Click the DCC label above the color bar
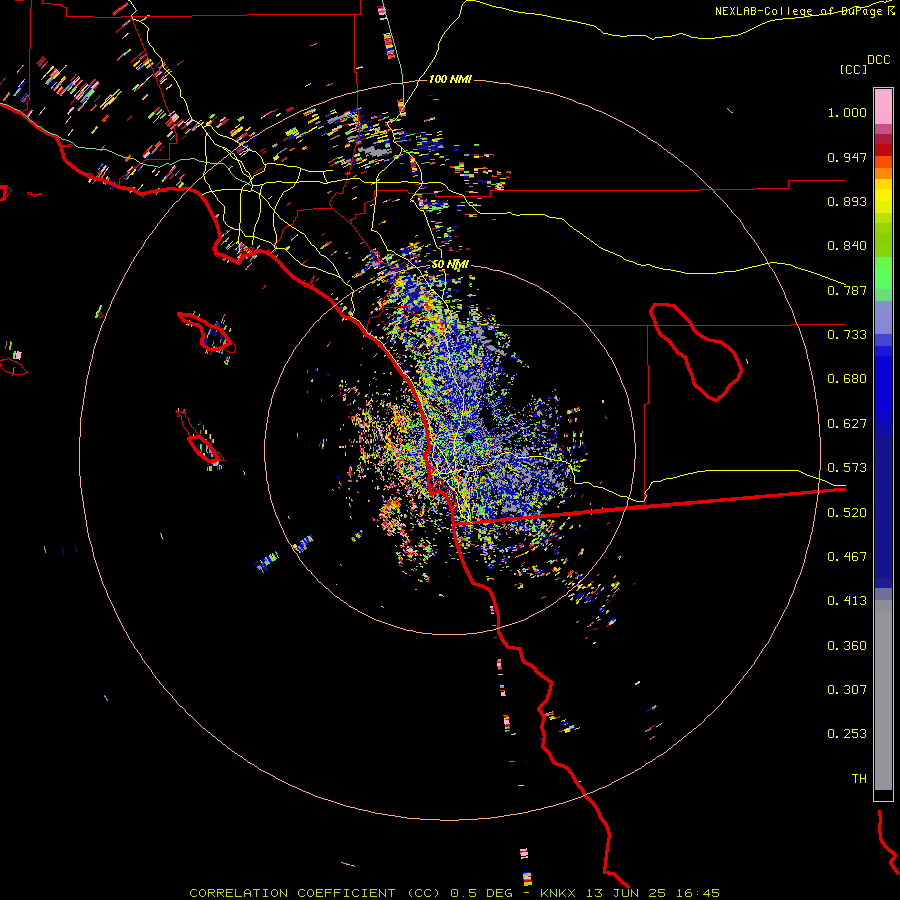 tap(879, 60)
